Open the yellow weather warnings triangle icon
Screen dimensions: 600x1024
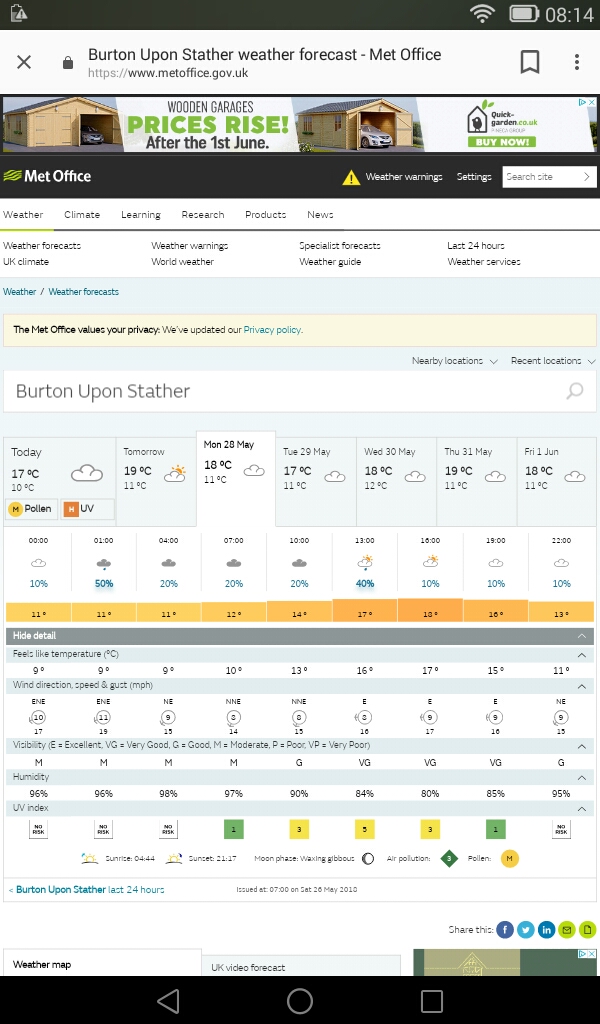pos(351,177)
